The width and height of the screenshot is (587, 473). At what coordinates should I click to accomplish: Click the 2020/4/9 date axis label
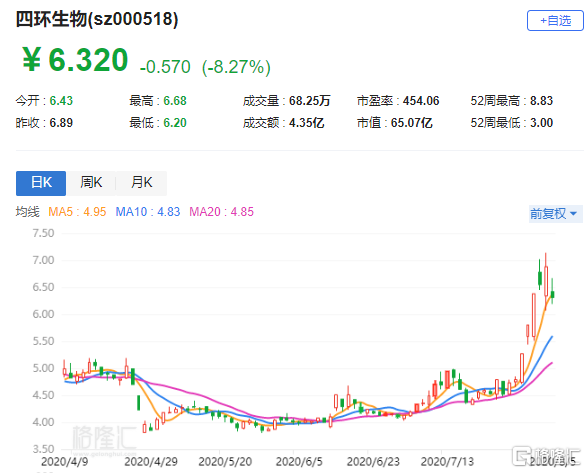click(65, 461)
